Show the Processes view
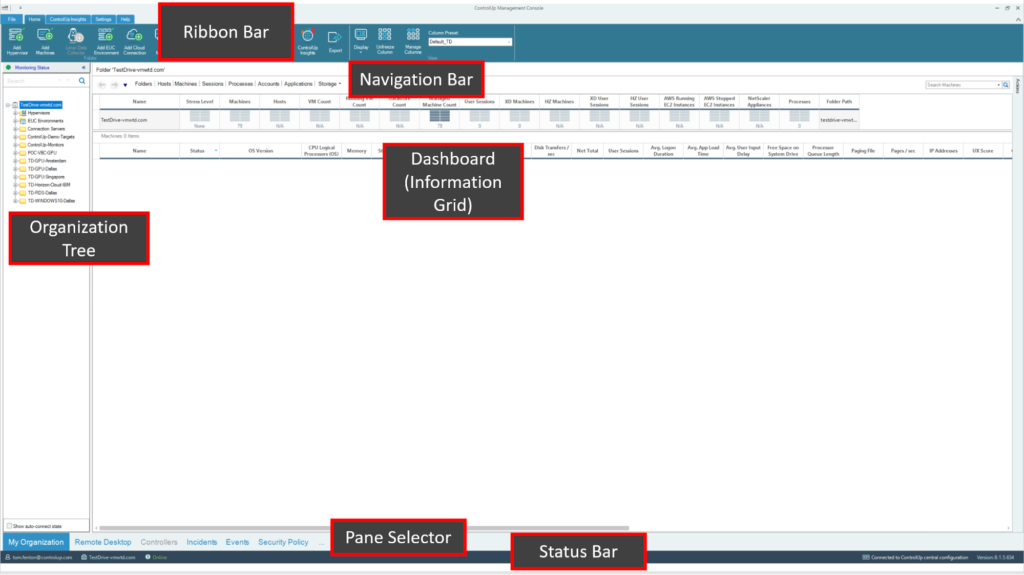The height and width of the screenshot is (575, 1024). click(x=240, y=84)
